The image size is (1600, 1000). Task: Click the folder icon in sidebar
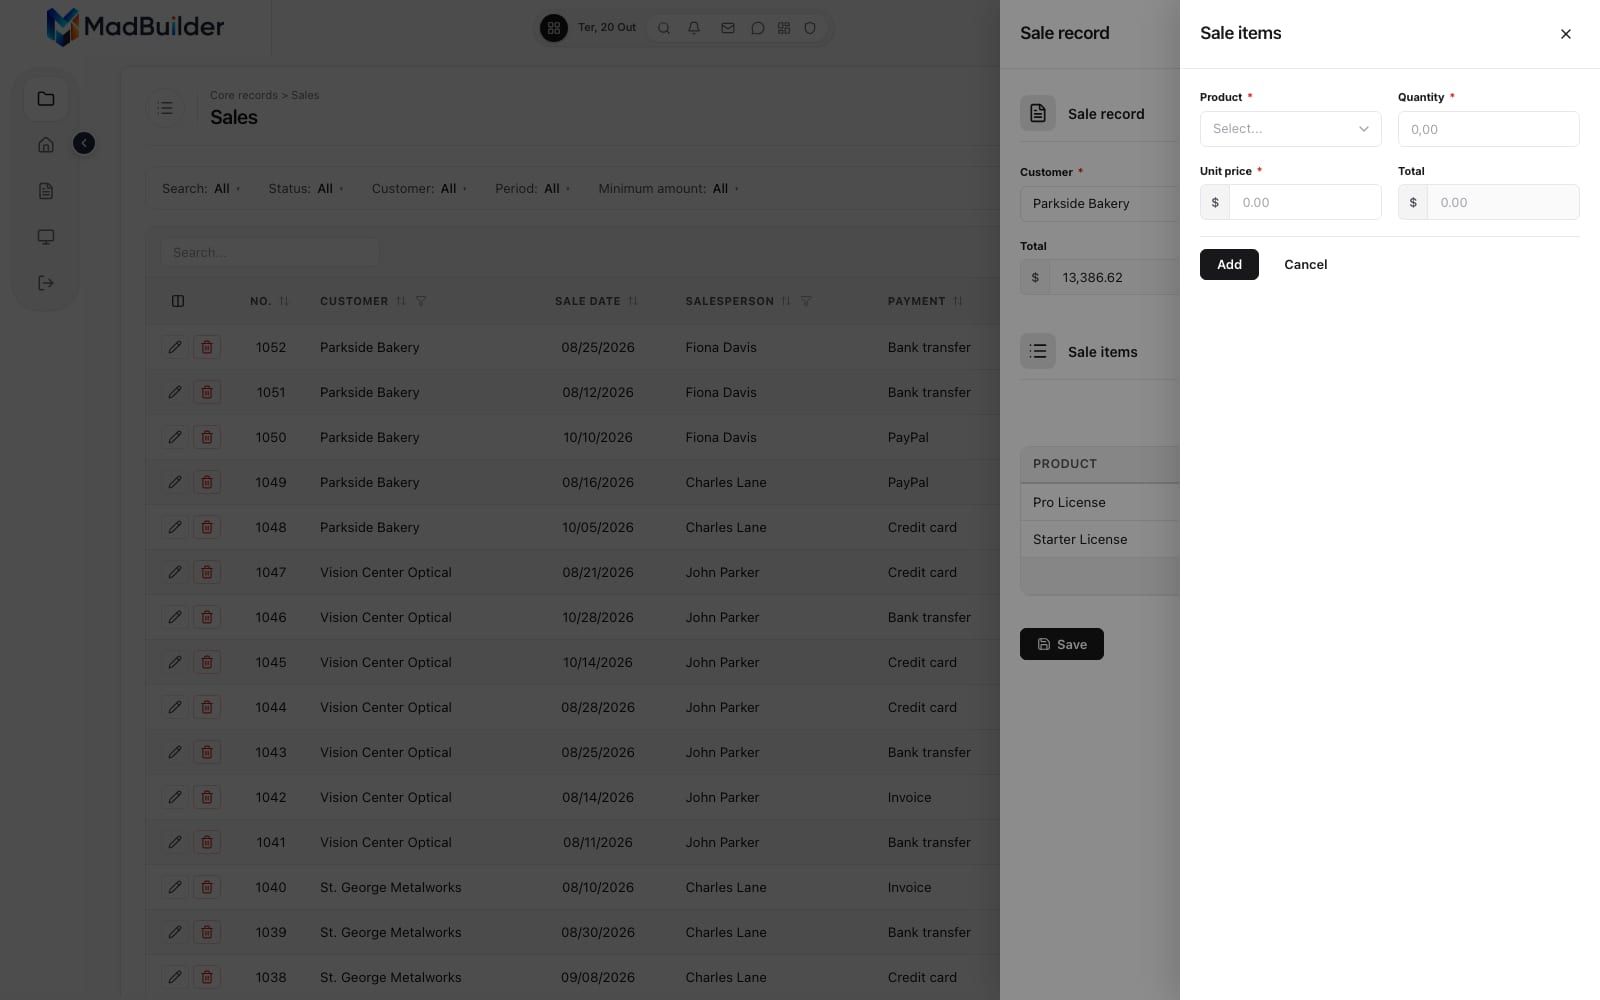46,99
